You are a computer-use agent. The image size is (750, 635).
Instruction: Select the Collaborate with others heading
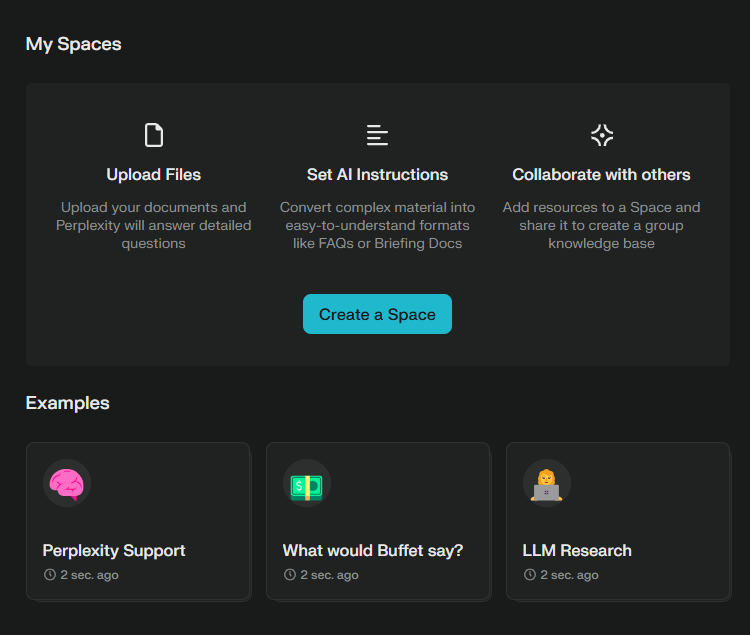pos(601,175)
